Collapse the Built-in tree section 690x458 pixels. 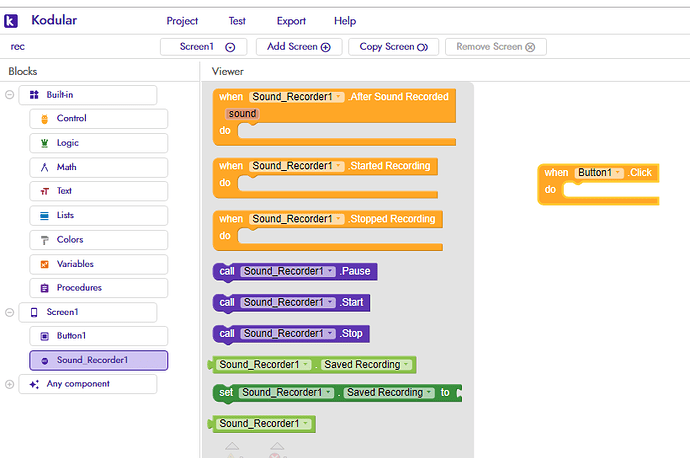(x=9, y=95)
